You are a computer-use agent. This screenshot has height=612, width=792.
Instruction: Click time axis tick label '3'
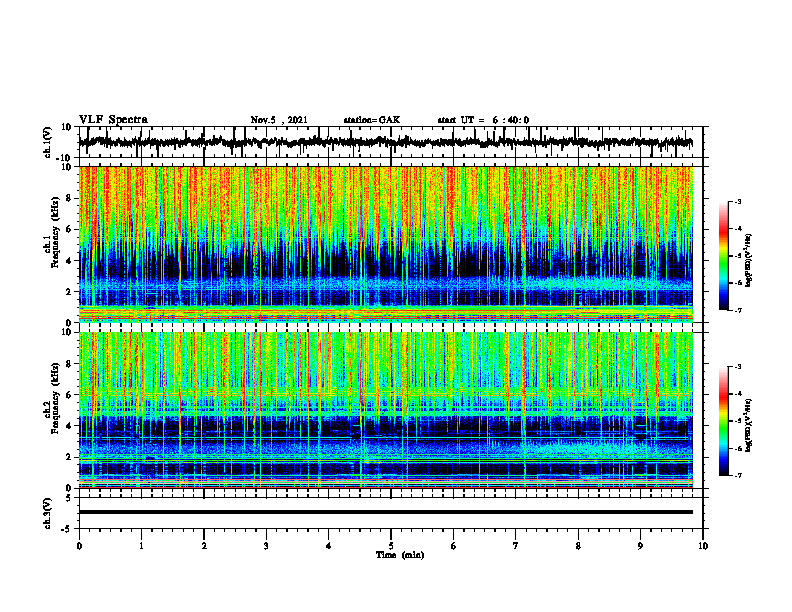266,546
